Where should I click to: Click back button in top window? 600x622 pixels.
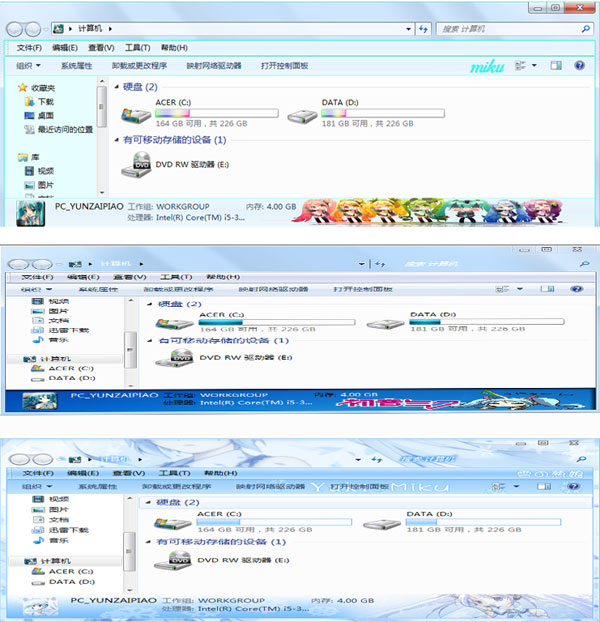pos(14,29)
